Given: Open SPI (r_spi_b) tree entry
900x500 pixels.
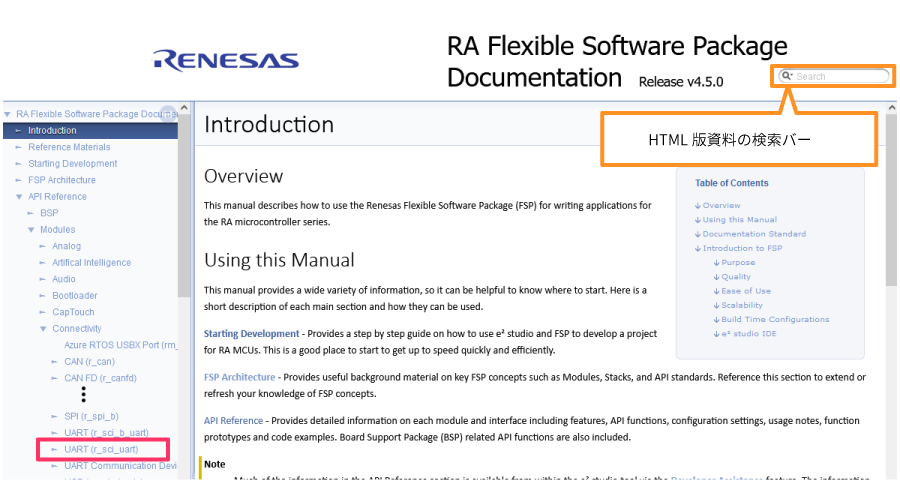Looking at the screenshot, I should (91, 416).
